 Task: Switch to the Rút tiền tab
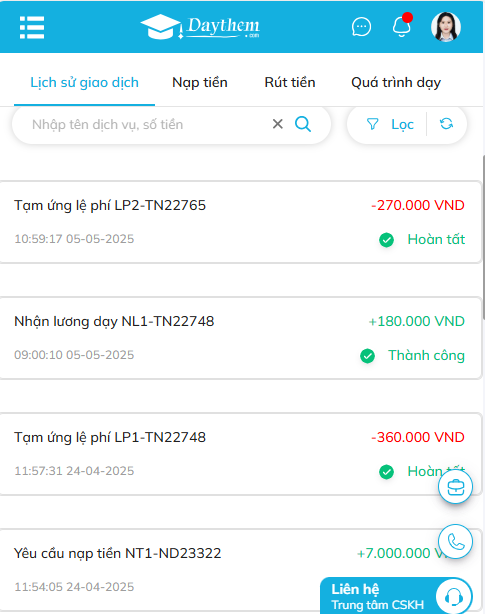(x=290, y=83)
